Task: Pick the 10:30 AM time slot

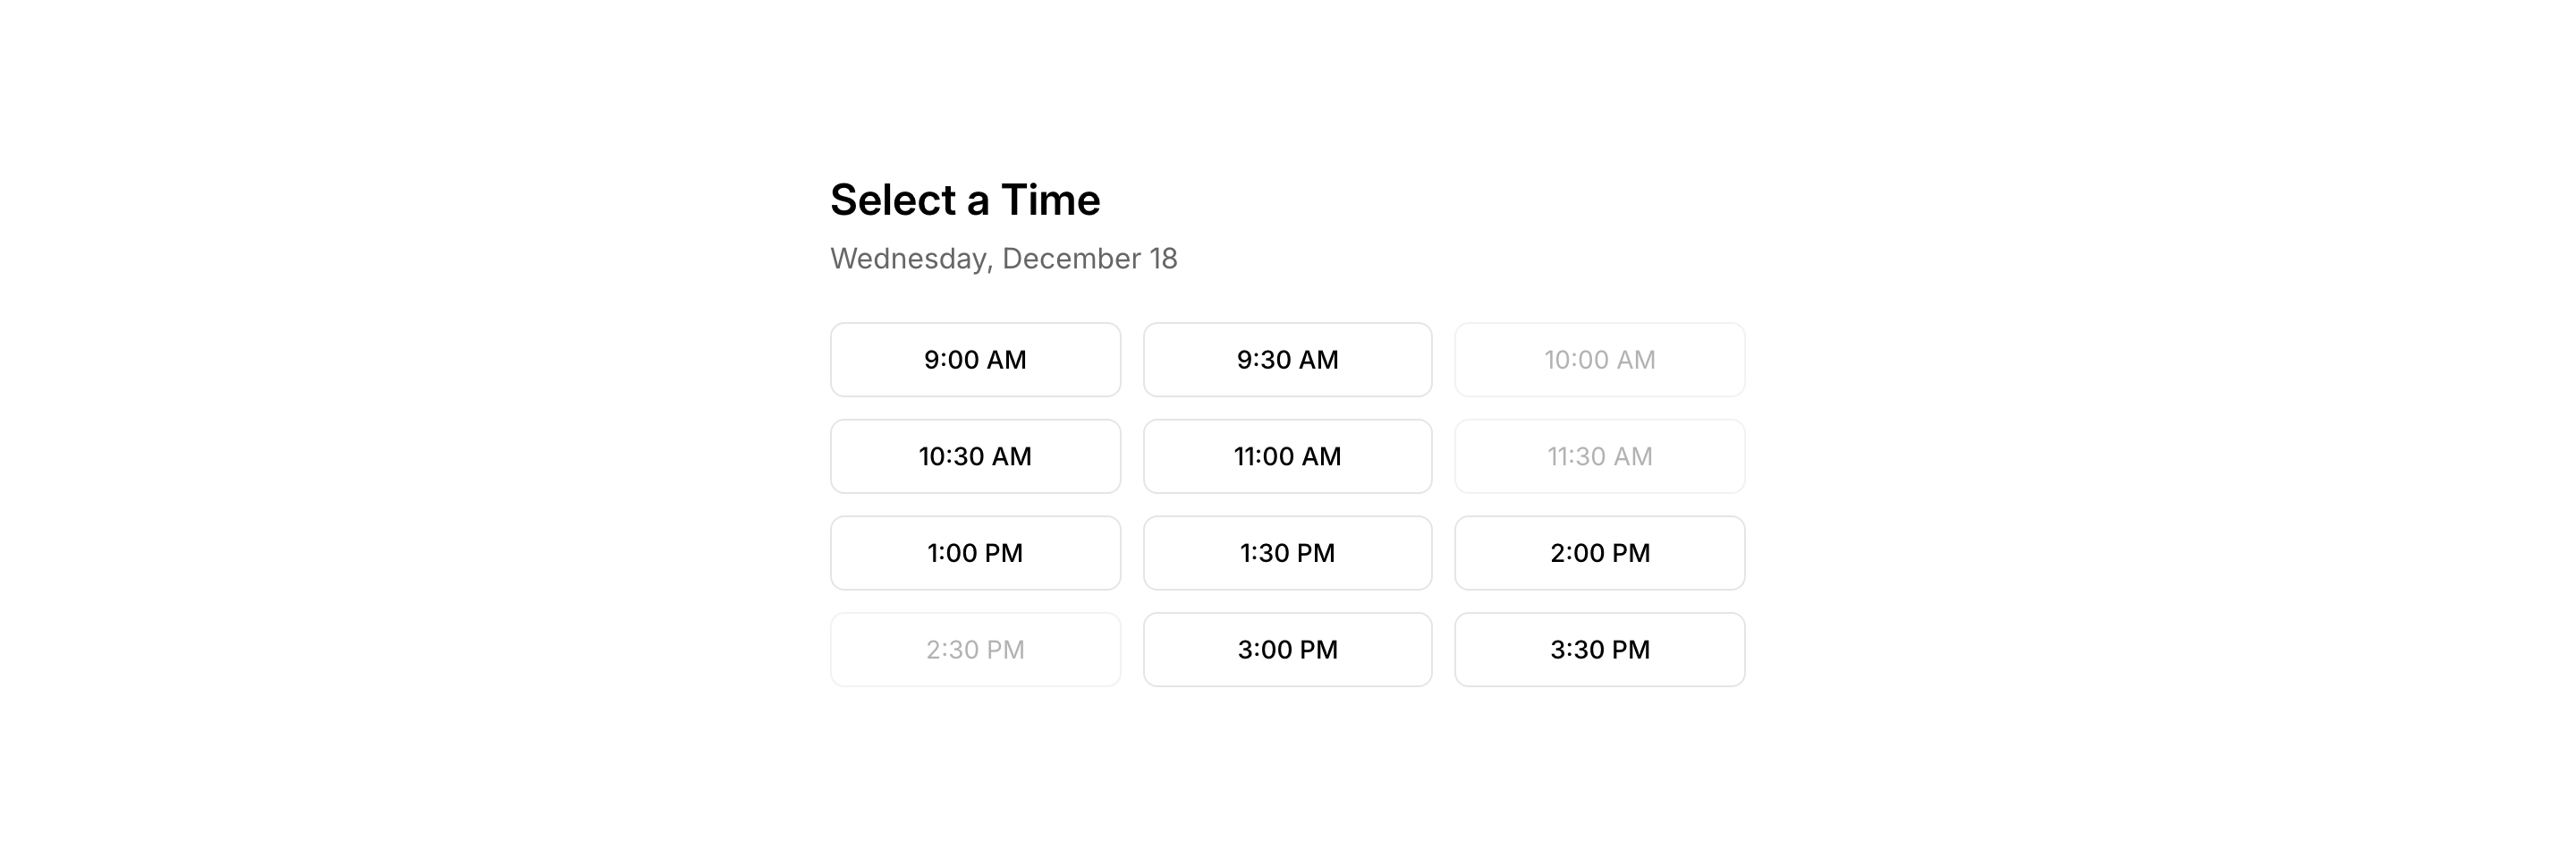Action: pos(975,456)
